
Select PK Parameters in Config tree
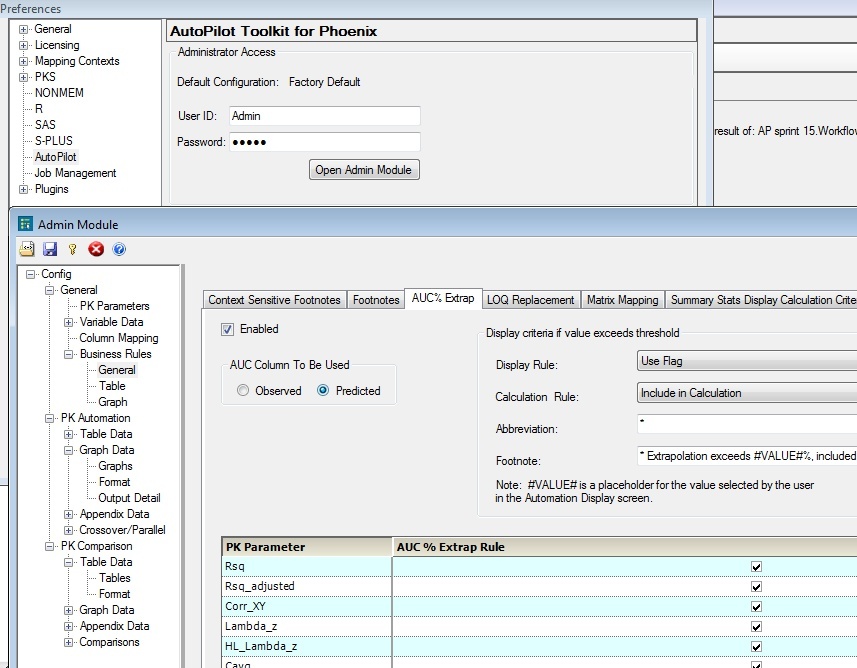pyautogui.click(x=115, y=306)
